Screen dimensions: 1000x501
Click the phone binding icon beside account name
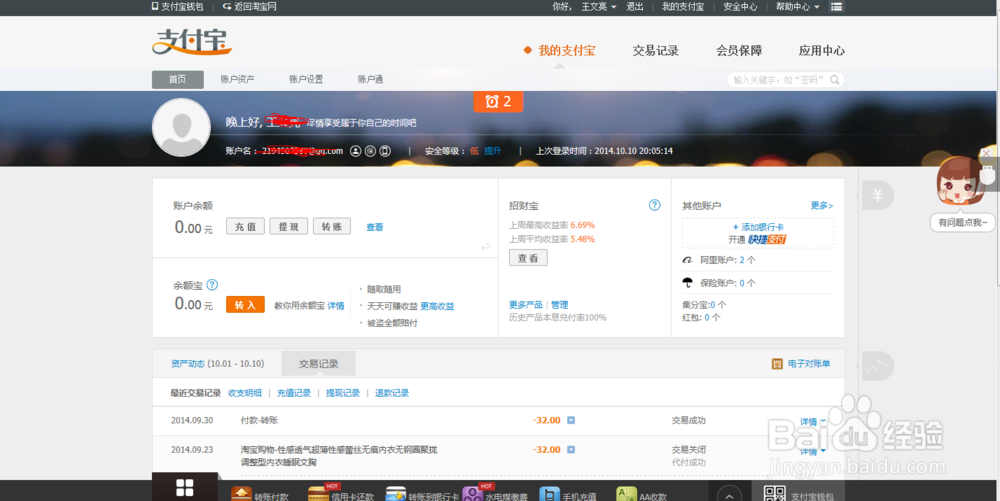pyautogui.click(x=385, y=151)
